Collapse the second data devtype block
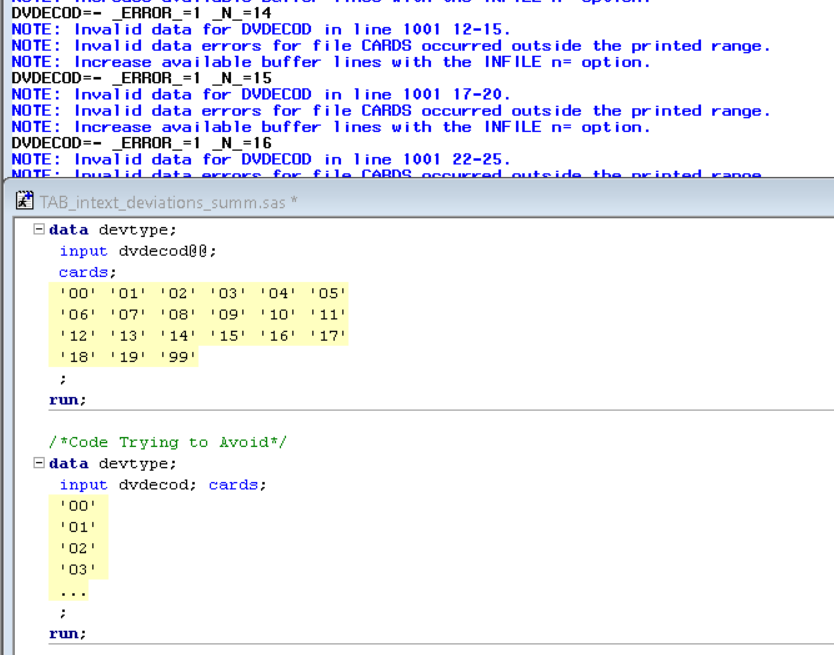The width and height of the screenshot is (834, 655). tap(39, 463)
